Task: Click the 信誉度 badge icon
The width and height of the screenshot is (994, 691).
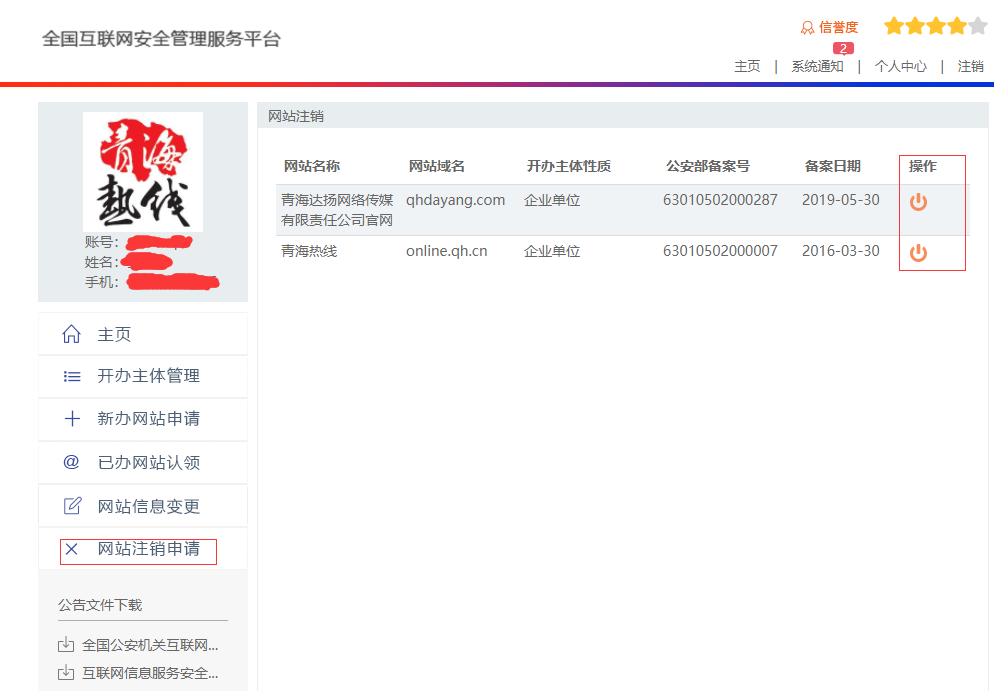Action: [x=807, y=28]
